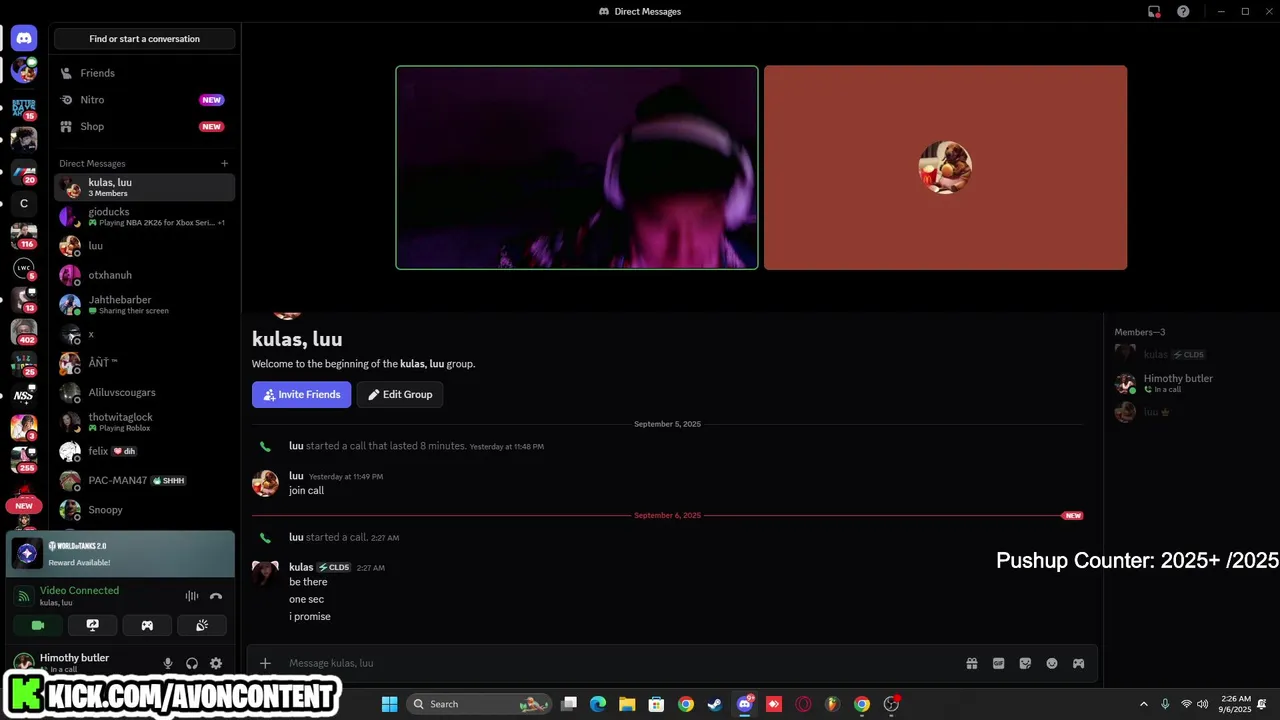Click the "join call" message text
The height and width of the screenshot is (720, 1280).
pyautogui.click(x=307, y=490)
